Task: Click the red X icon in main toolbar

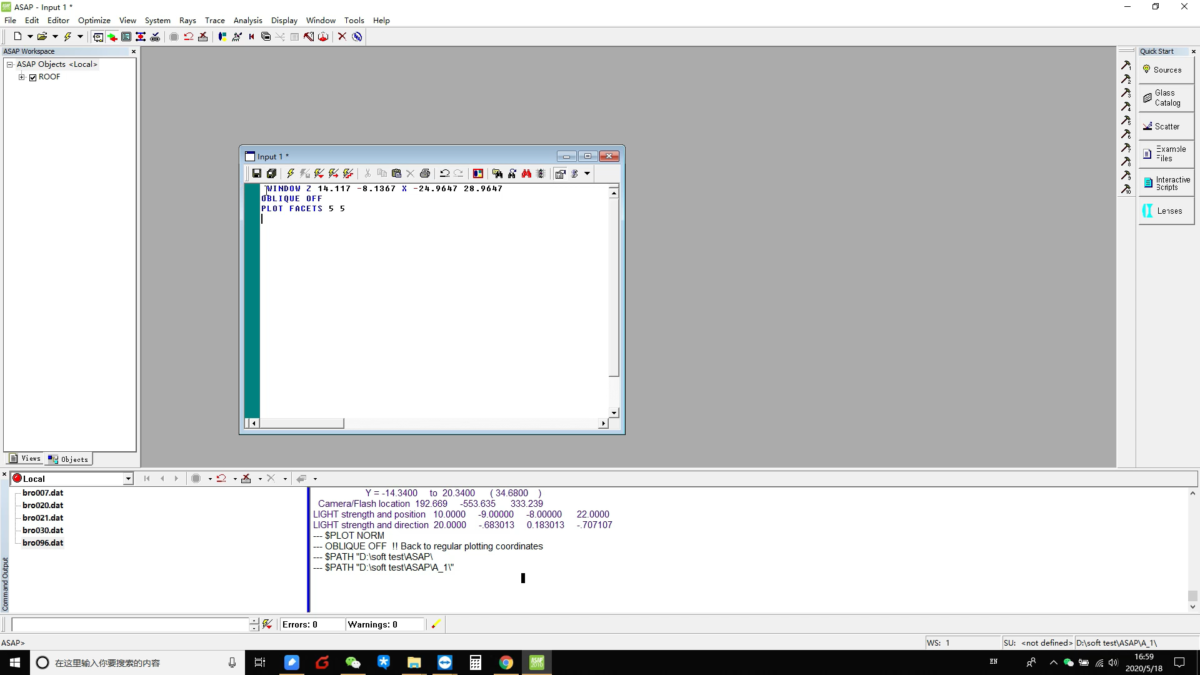Action: 342,37
